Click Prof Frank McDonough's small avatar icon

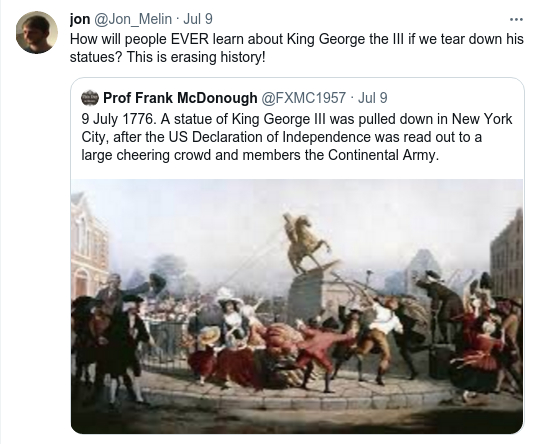click(90, 98)
